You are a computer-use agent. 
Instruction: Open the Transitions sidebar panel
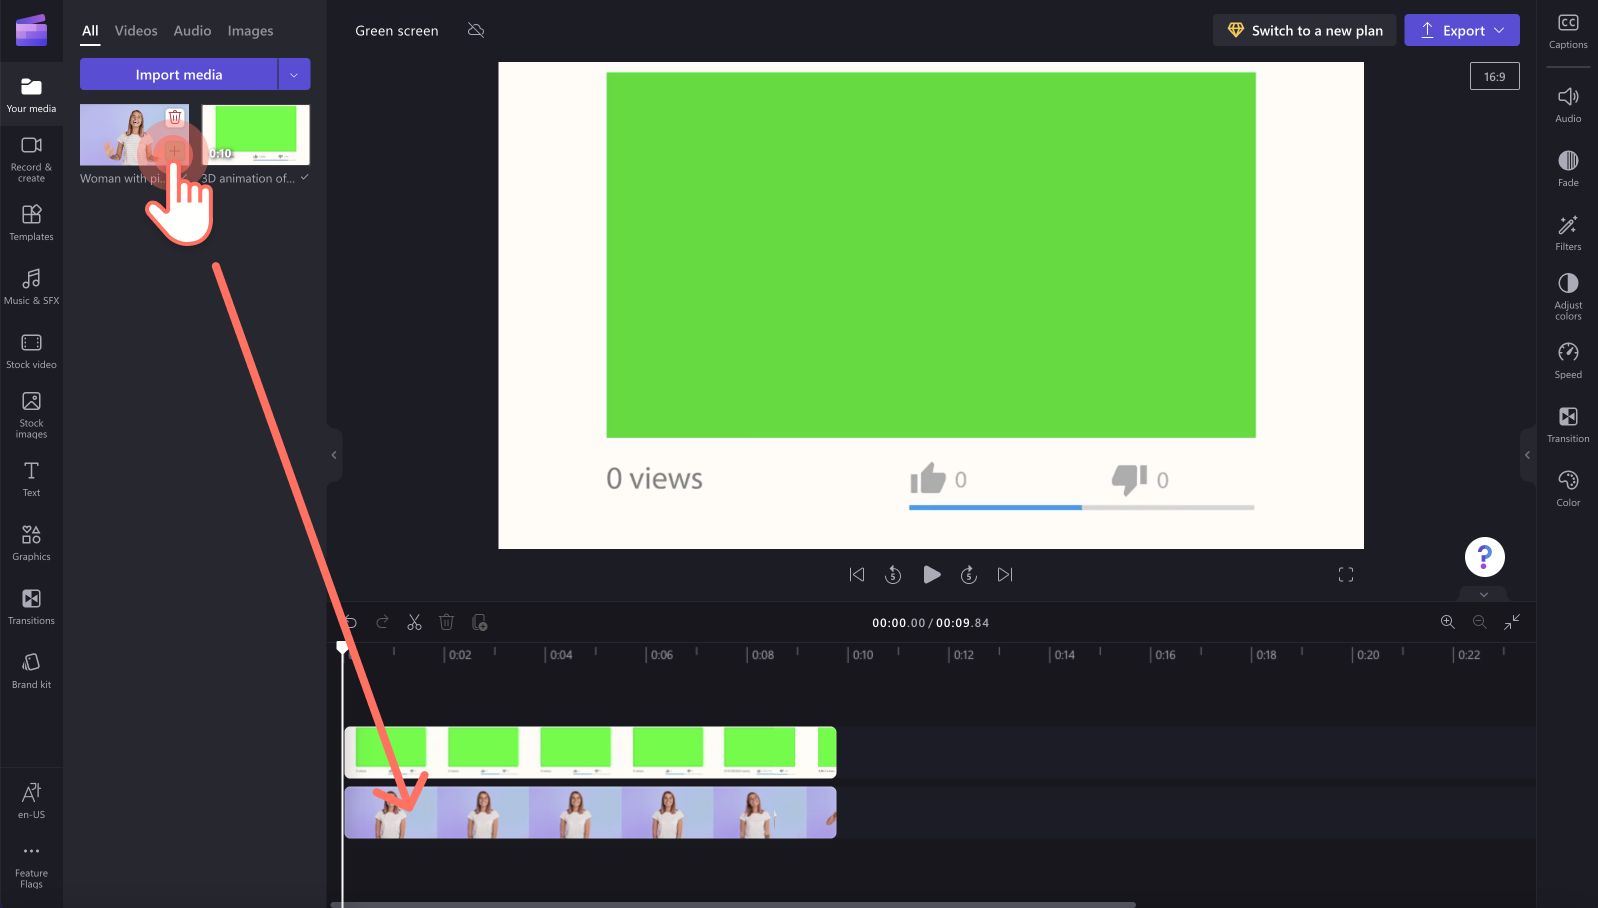31,606
